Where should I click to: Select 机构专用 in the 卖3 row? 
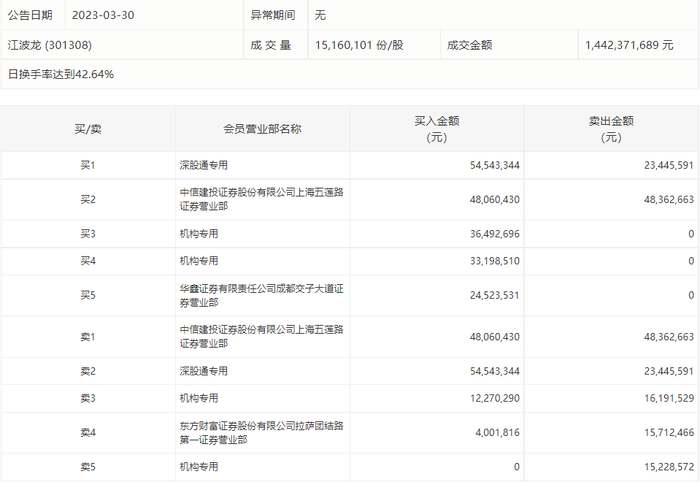199,398
